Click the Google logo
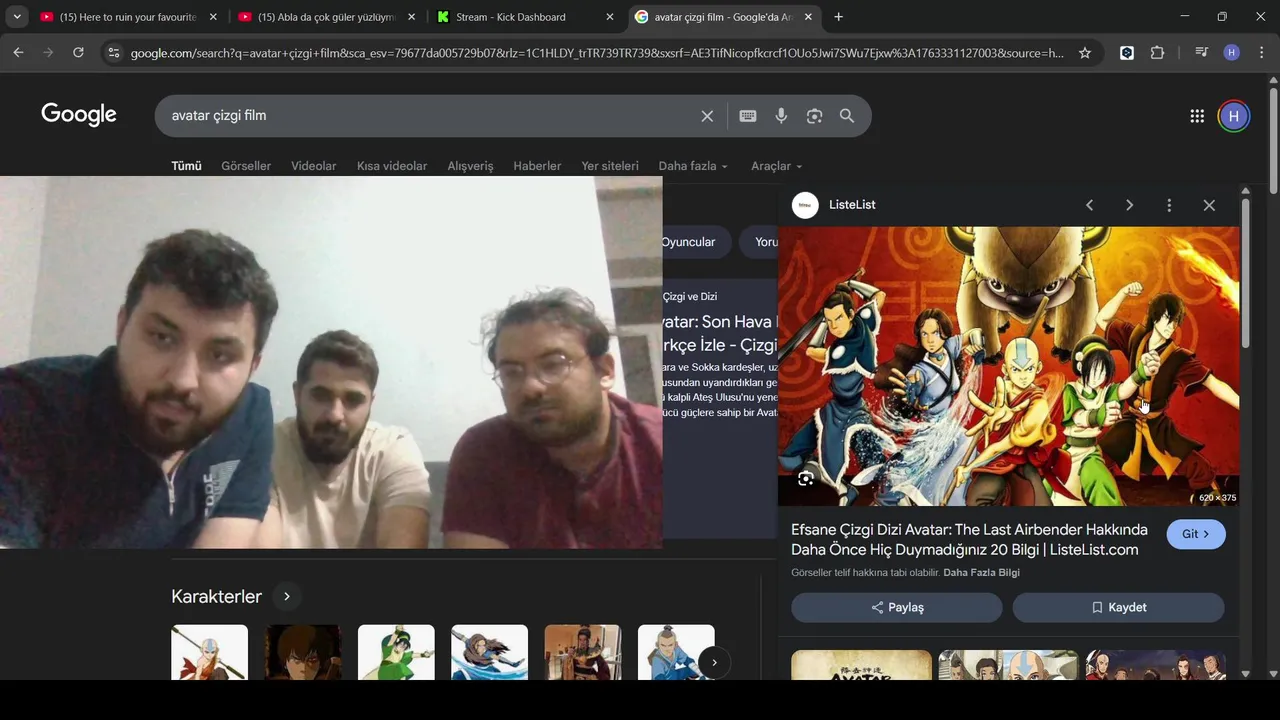 [x=79, y=115]
